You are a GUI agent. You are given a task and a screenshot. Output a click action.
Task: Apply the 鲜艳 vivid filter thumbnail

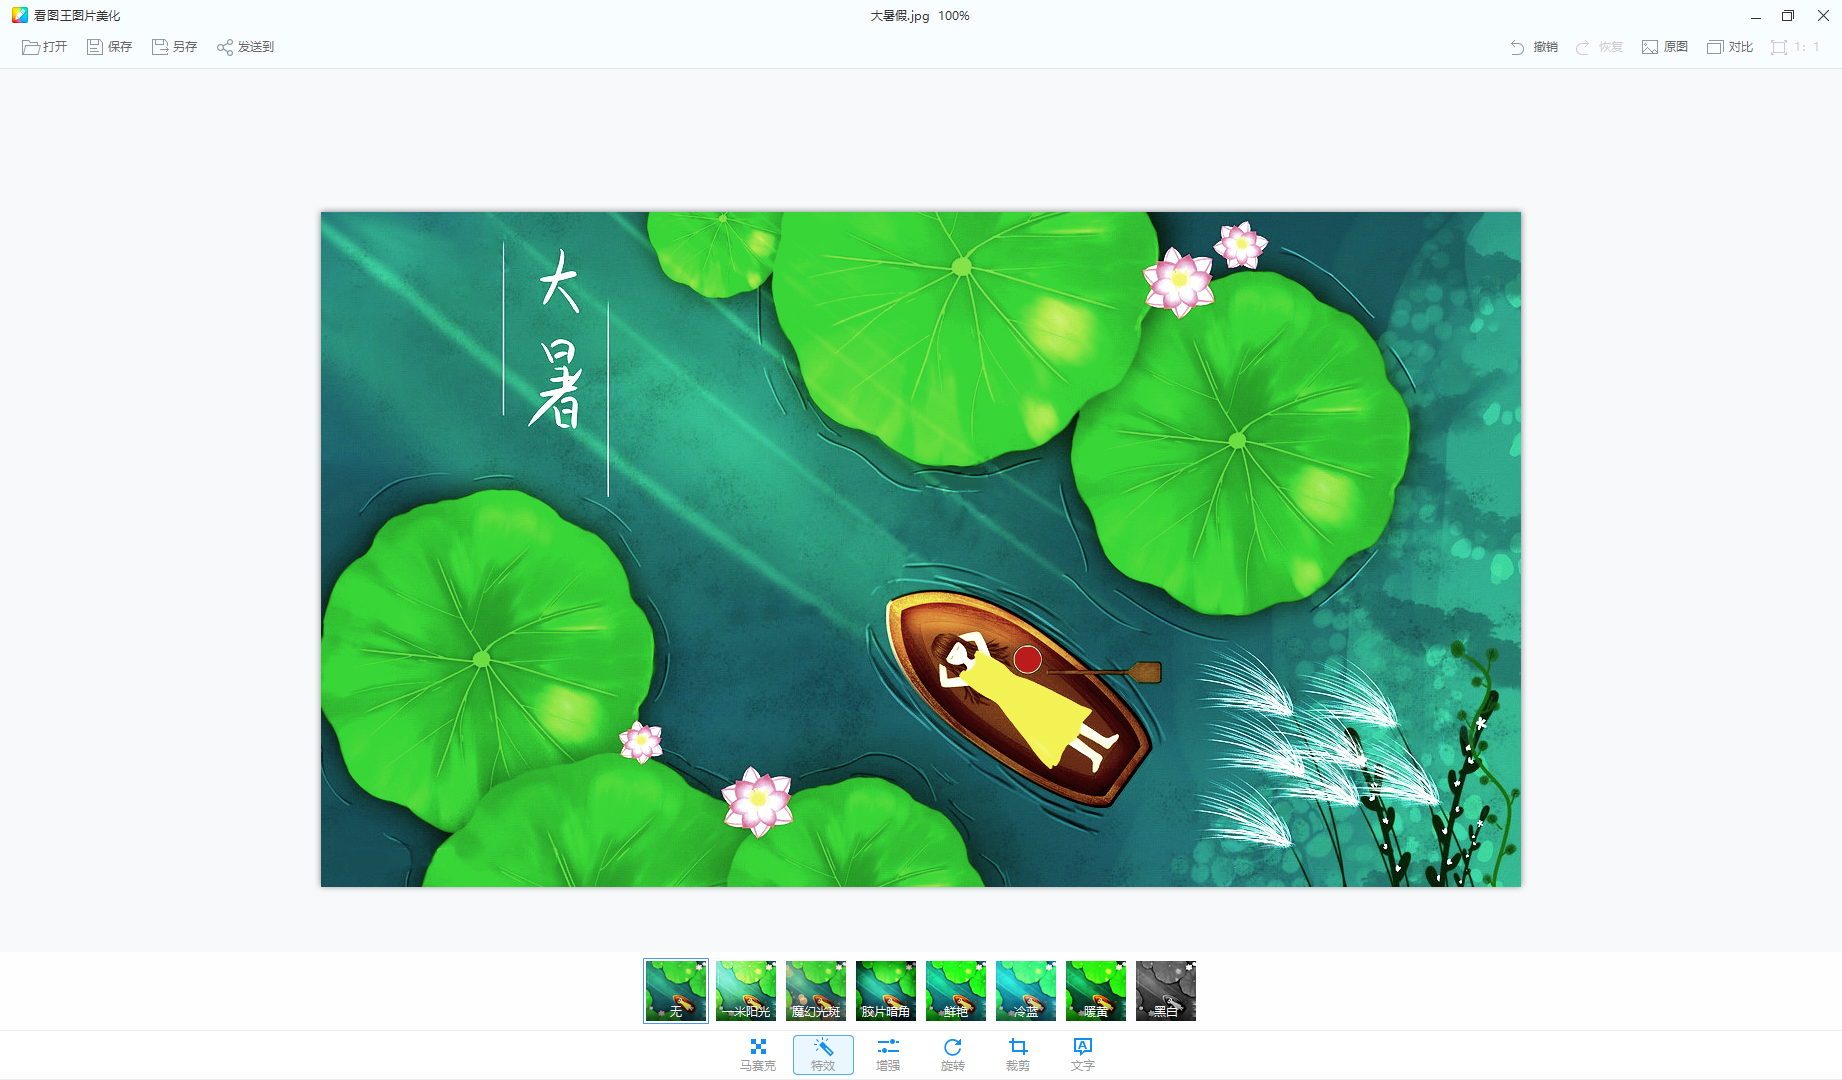click(956, 991)
